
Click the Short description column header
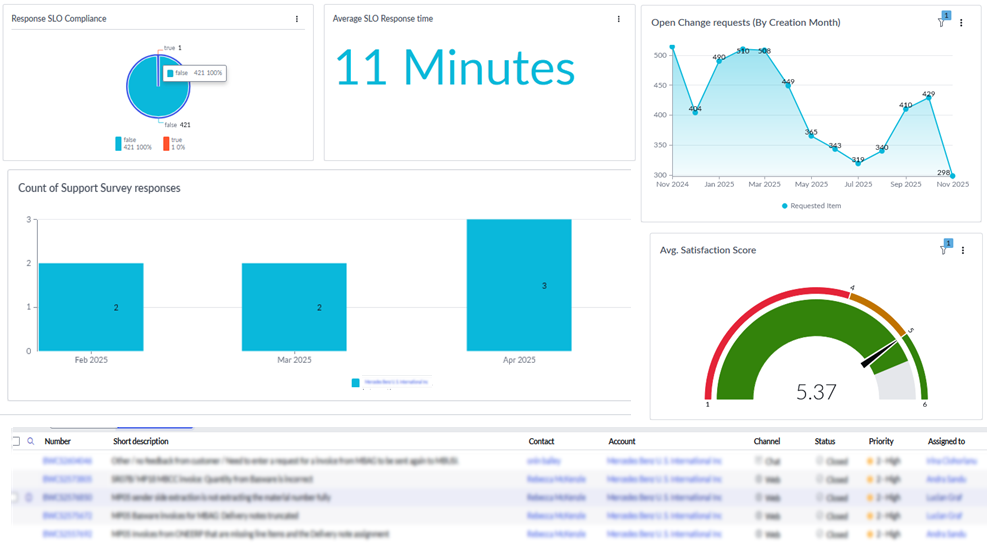coord(141,441)
